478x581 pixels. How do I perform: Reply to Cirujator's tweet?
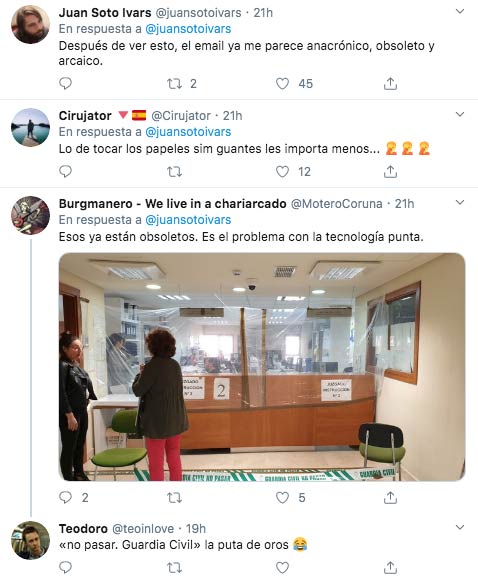(x=65, y=172)
